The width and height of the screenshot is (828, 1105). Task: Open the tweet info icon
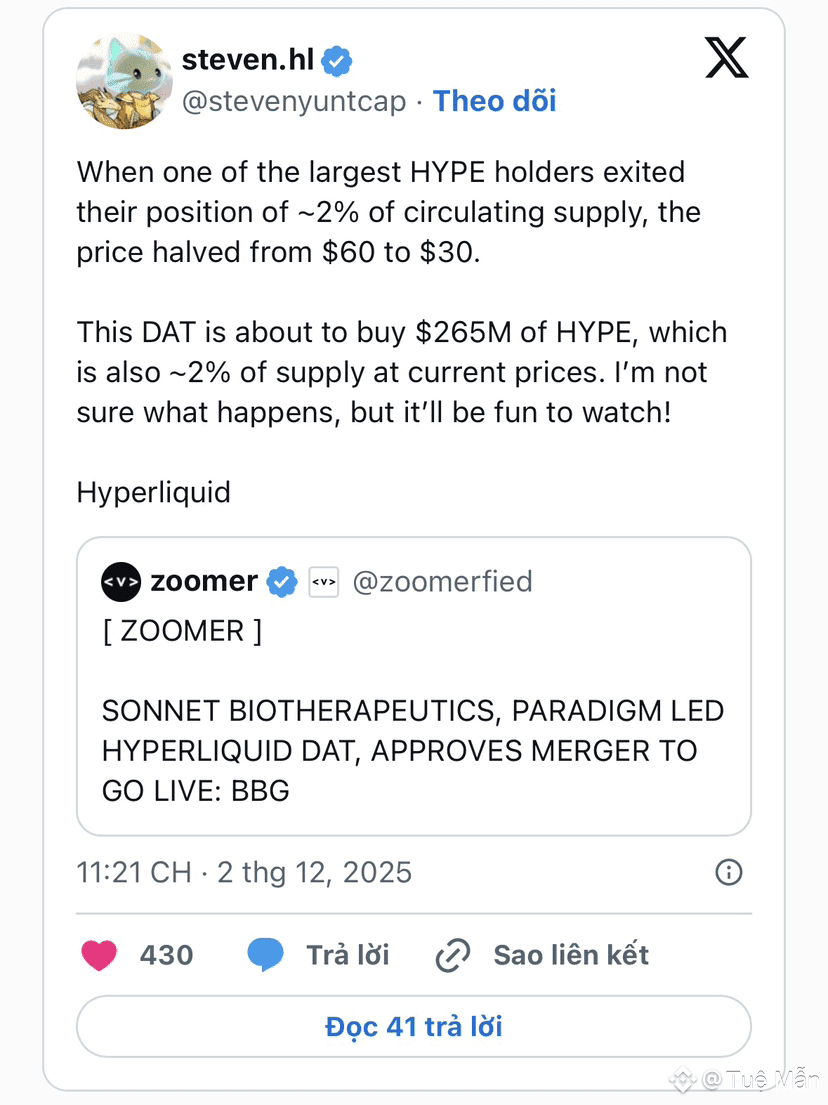pos(729,872)
